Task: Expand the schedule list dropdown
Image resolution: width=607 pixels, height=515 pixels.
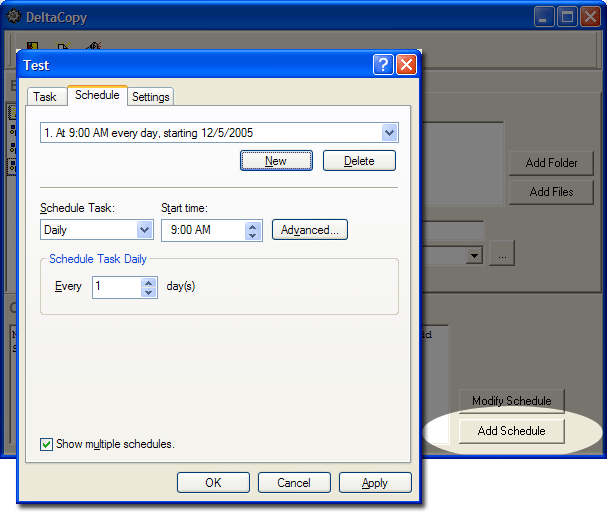Action: point(389,133)
